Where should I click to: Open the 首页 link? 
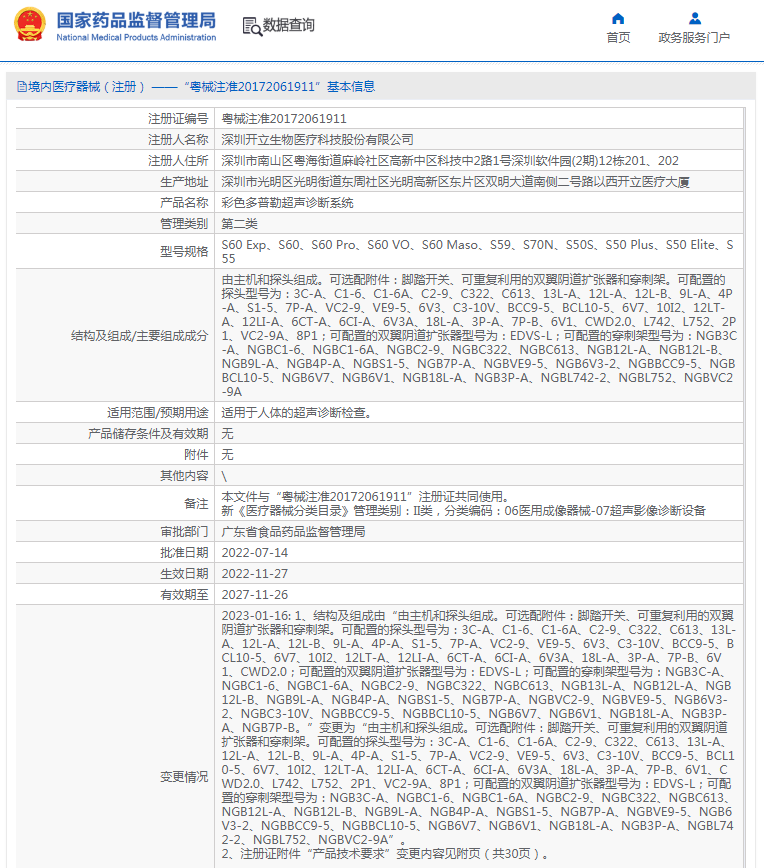coord(618,38)
